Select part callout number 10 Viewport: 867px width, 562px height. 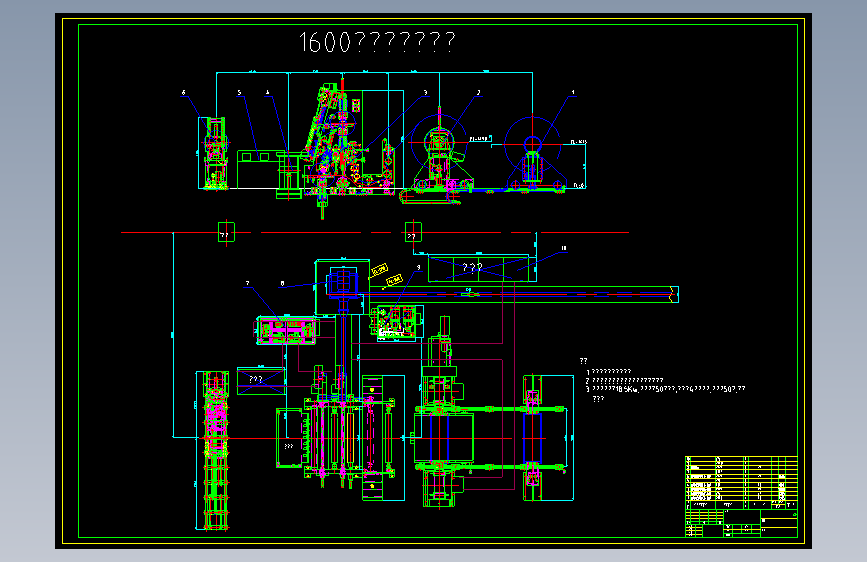pos(563,248)
